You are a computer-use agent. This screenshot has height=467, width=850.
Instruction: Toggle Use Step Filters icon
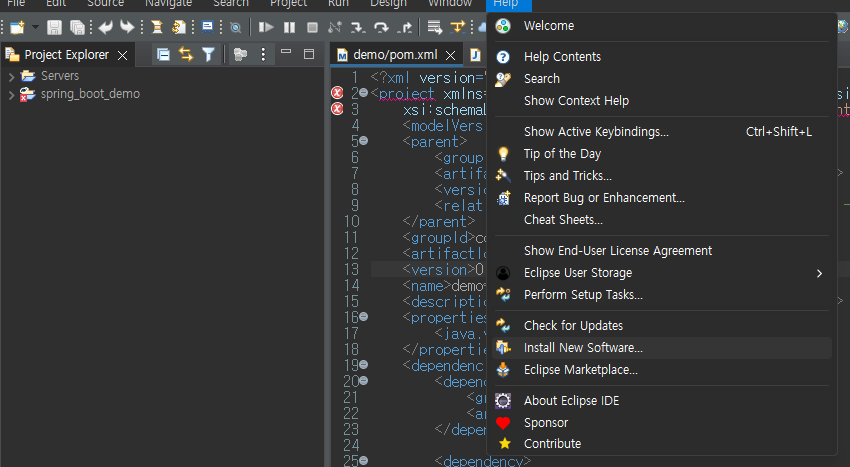click(458, 27)
